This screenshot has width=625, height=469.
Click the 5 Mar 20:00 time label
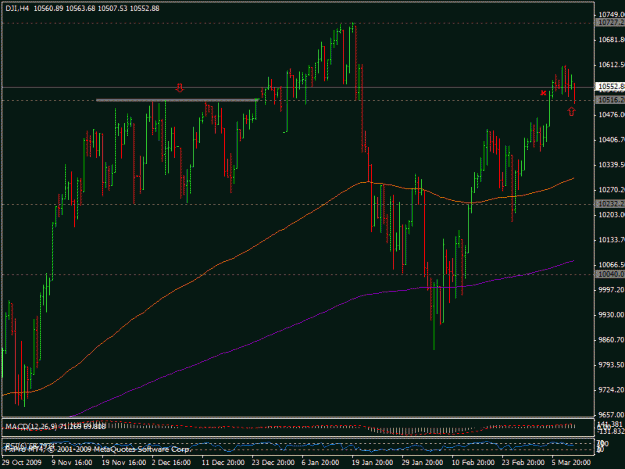(571, 463)
